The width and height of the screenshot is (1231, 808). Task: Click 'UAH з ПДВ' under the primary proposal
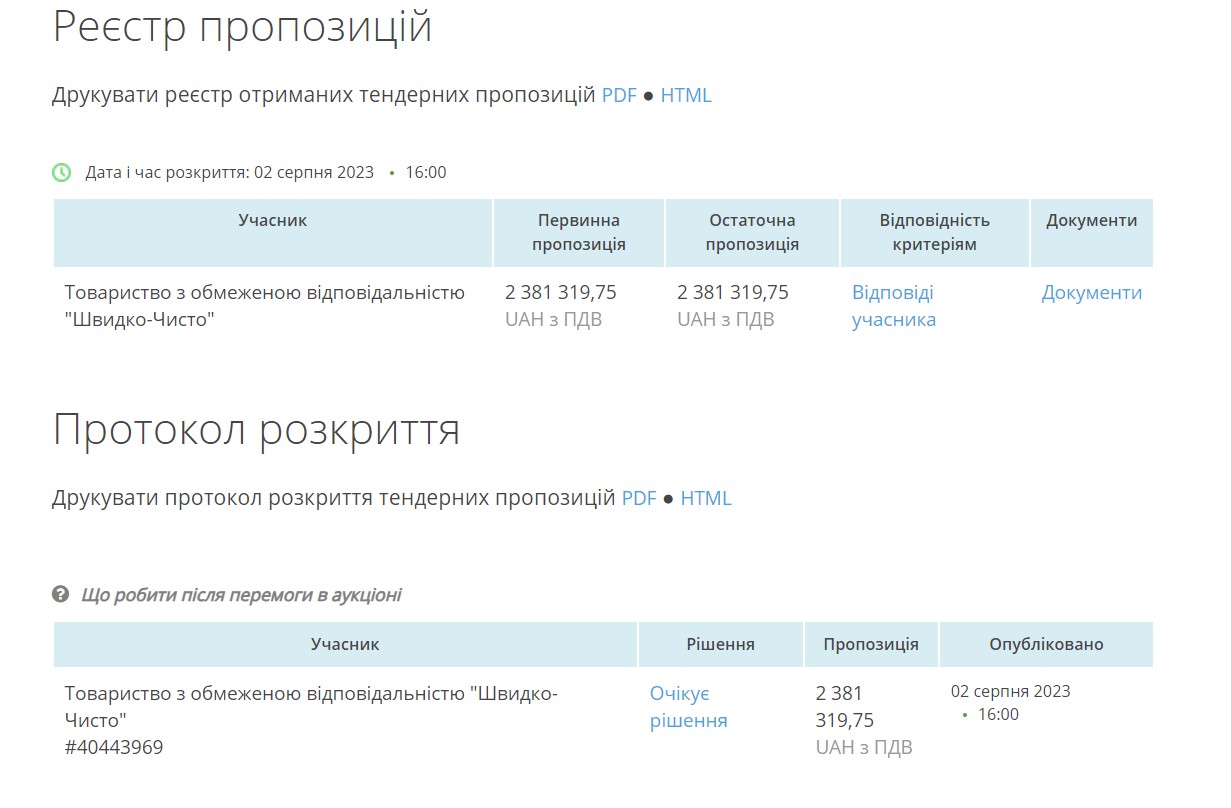point(554,320)
